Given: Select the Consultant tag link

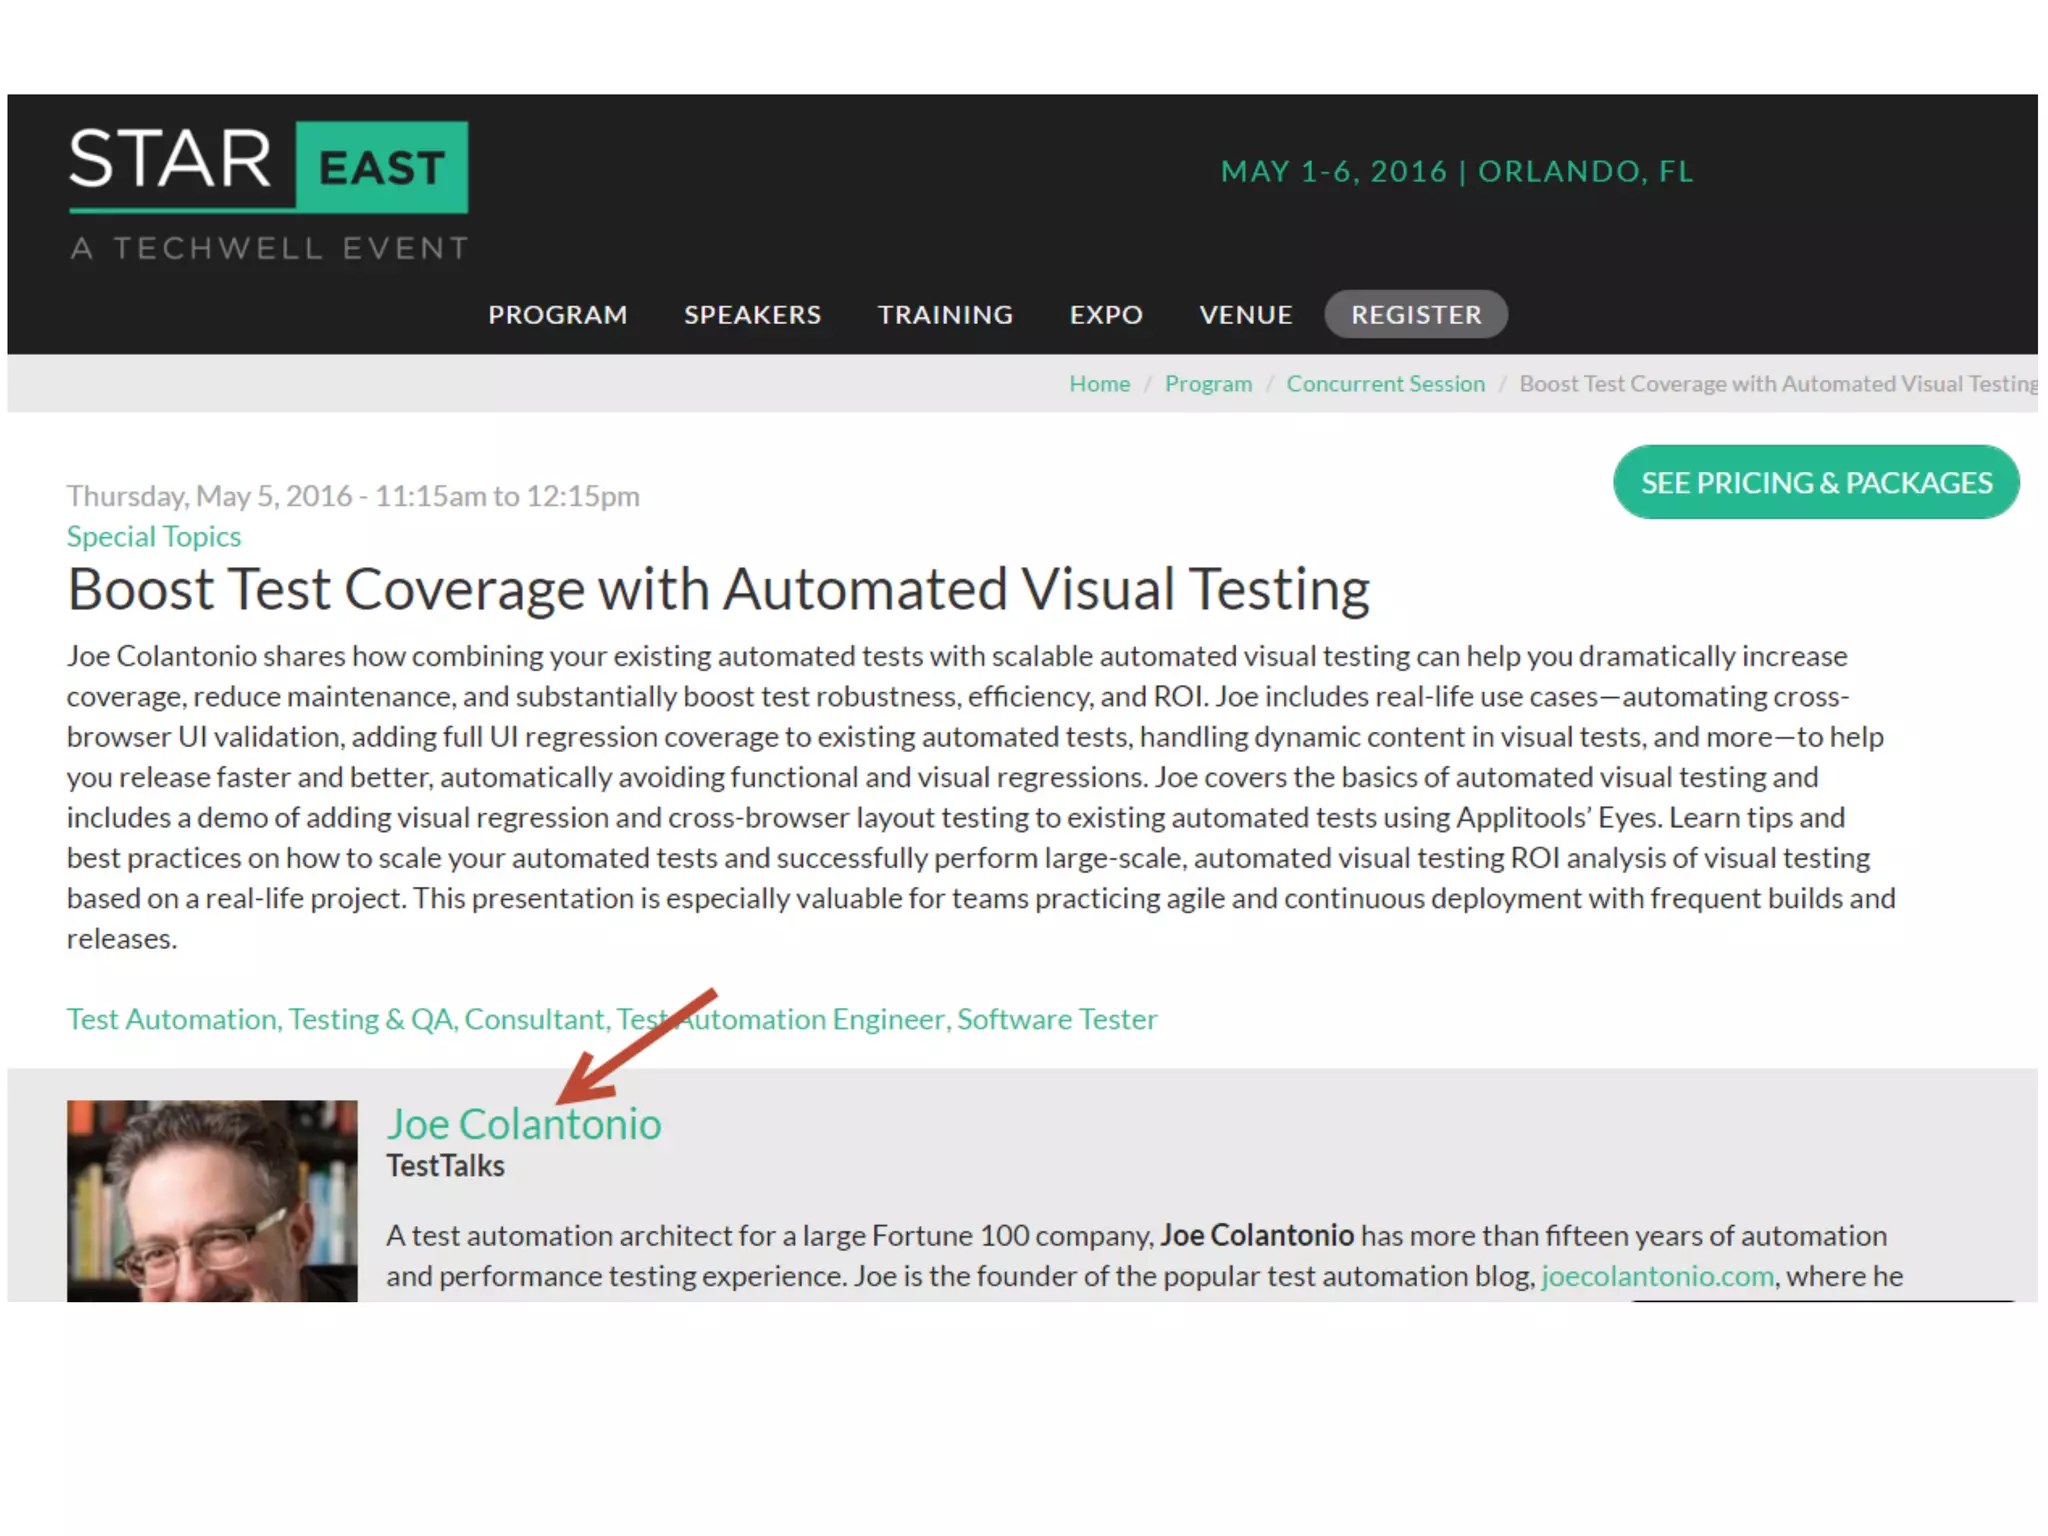Looking at the screenshot, I should pos(534,1019).
